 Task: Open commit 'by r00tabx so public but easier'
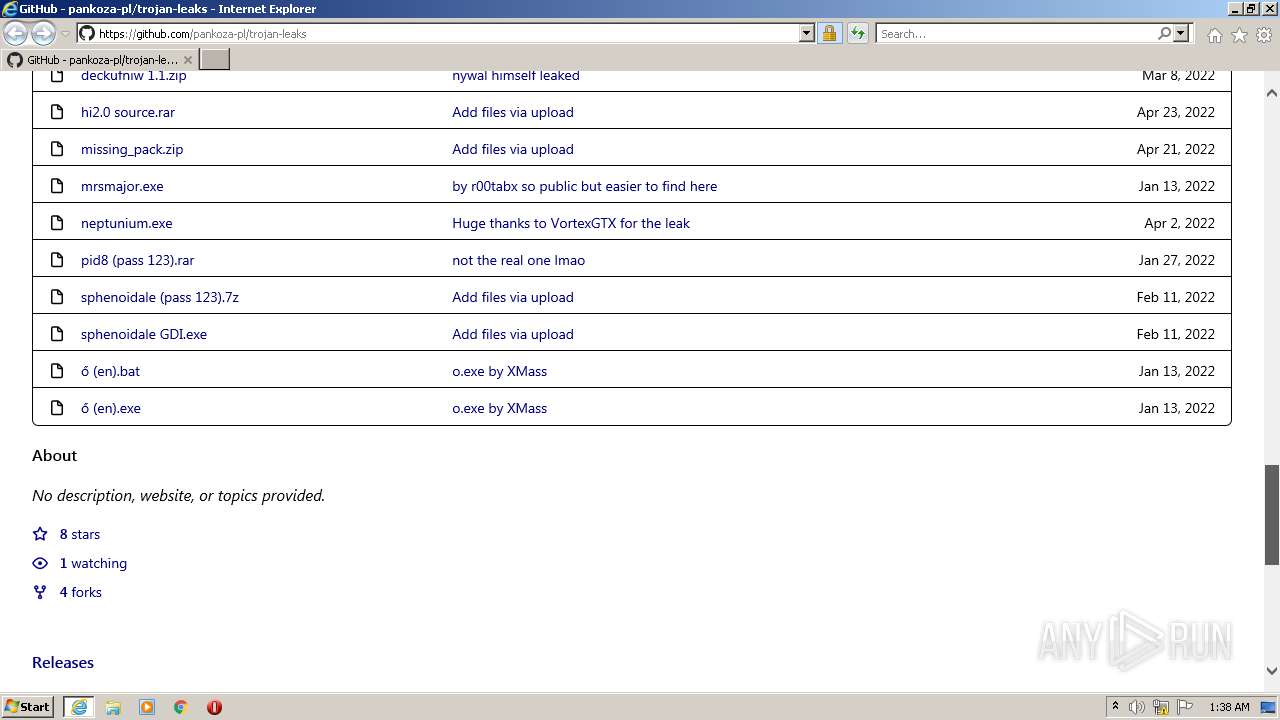[585, 186]
